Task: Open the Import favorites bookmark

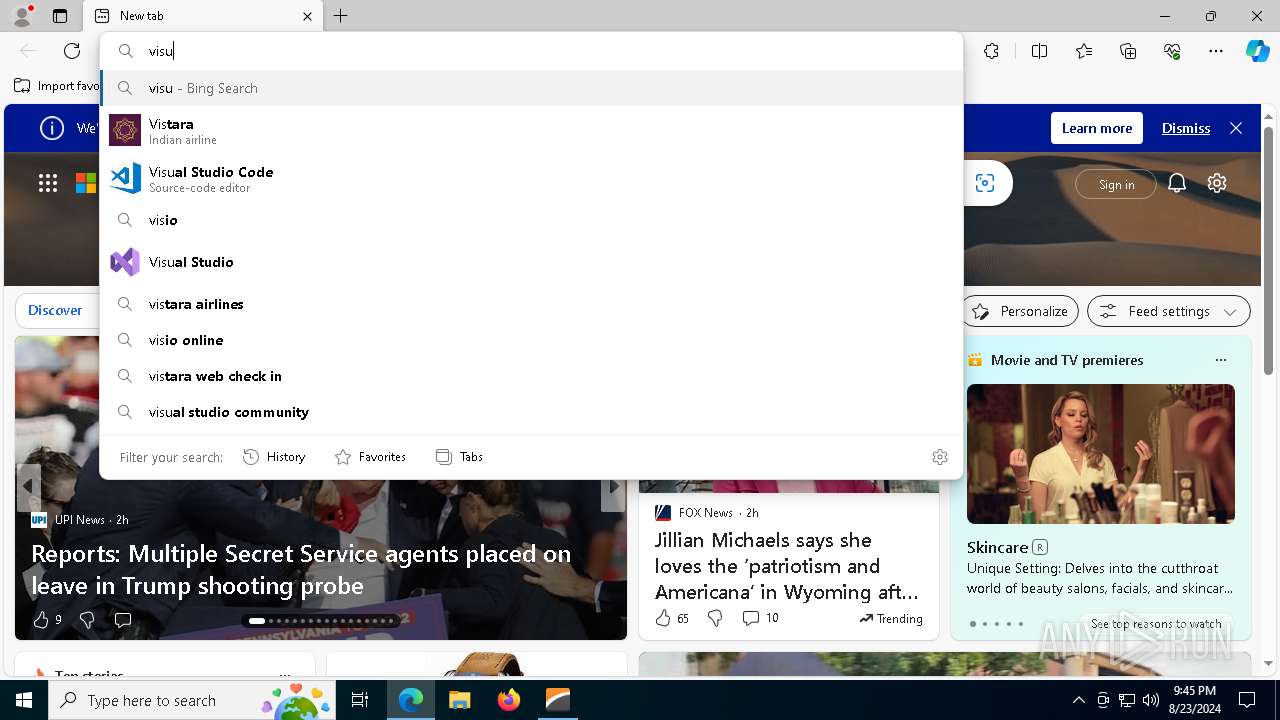Action: pyautogui.click(x=56, y=86)
